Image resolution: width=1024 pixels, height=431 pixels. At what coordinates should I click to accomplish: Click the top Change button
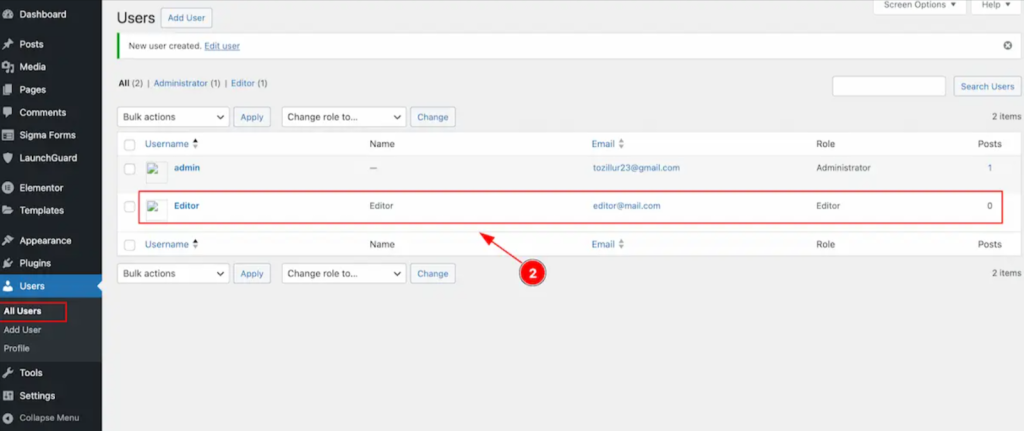432,117
